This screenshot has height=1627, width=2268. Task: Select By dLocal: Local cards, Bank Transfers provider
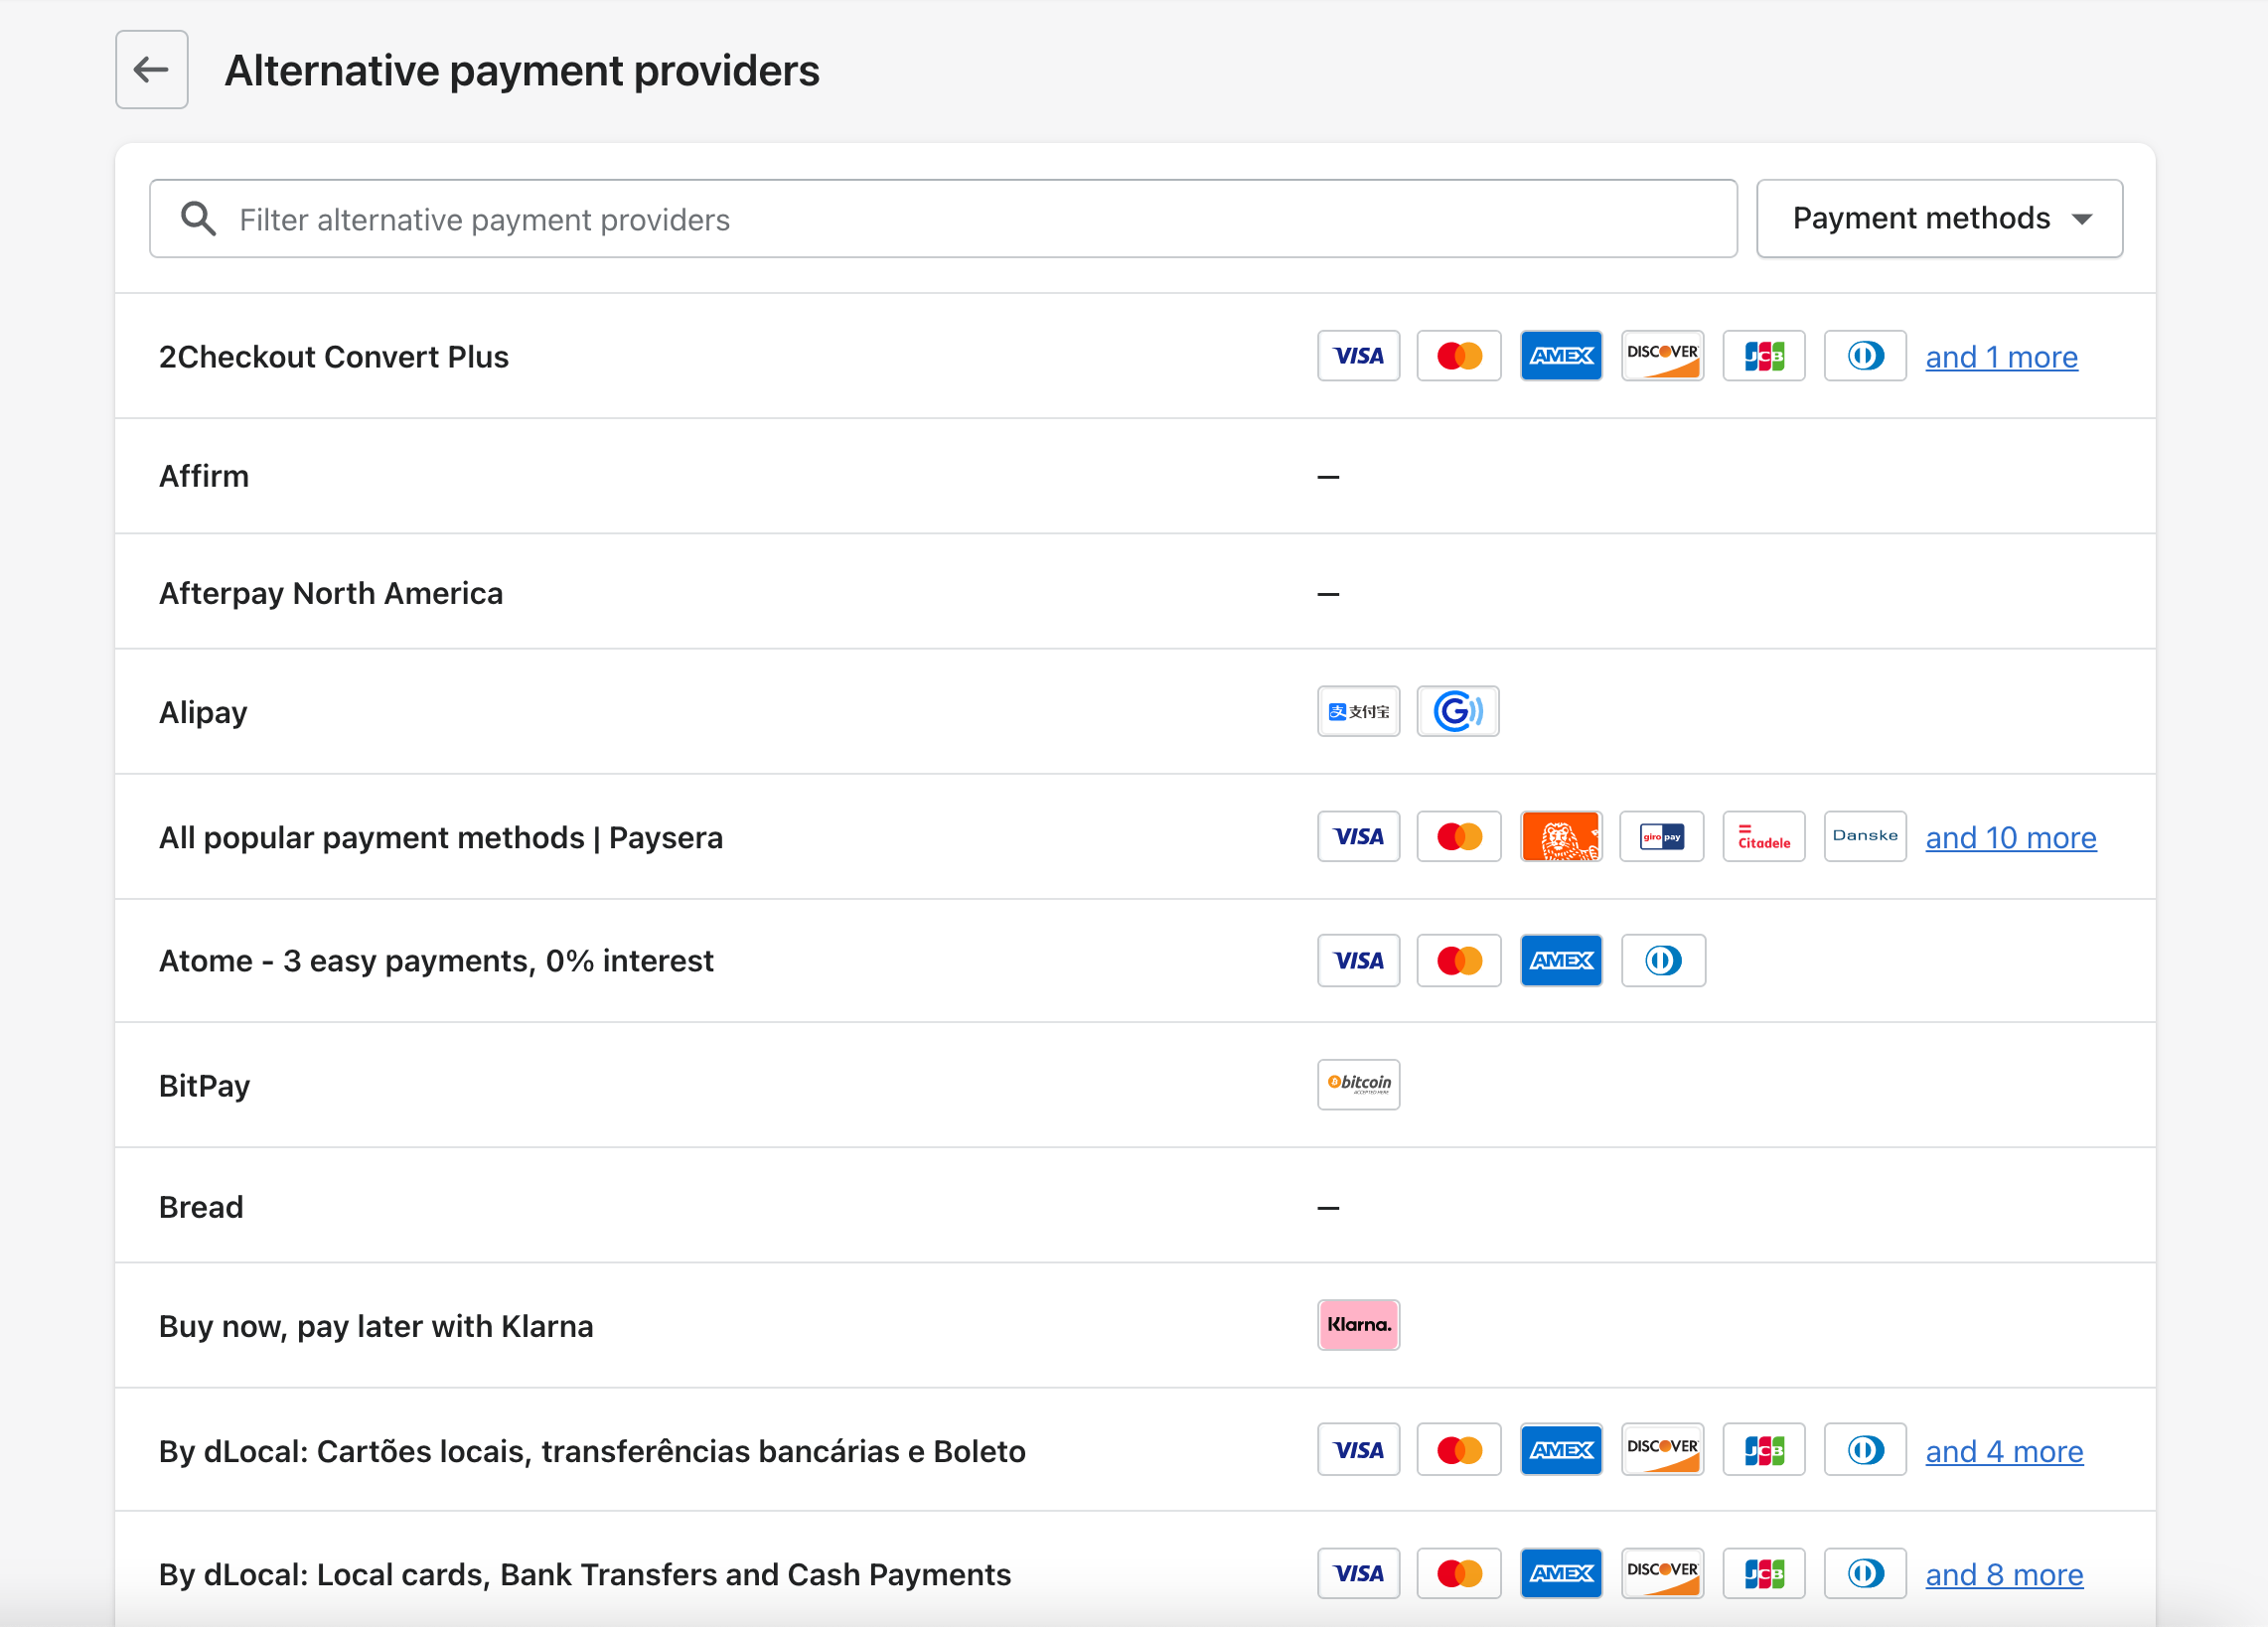pos(585,1575)
